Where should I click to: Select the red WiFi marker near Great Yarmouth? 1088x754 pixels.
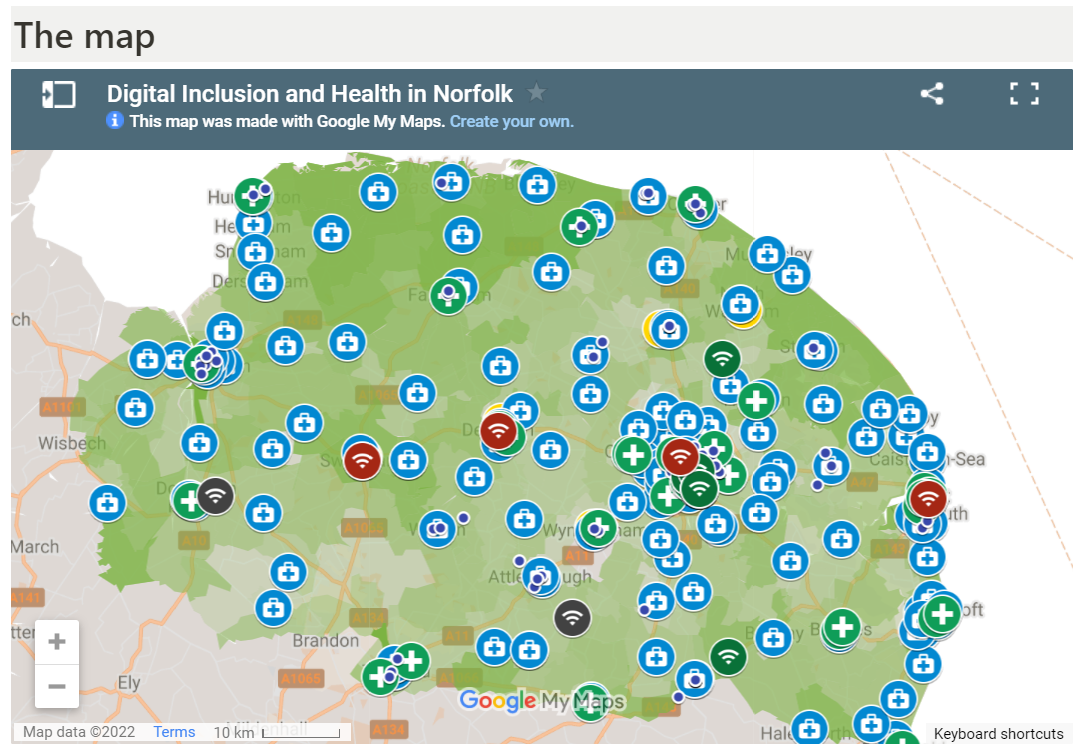[926, 498]
